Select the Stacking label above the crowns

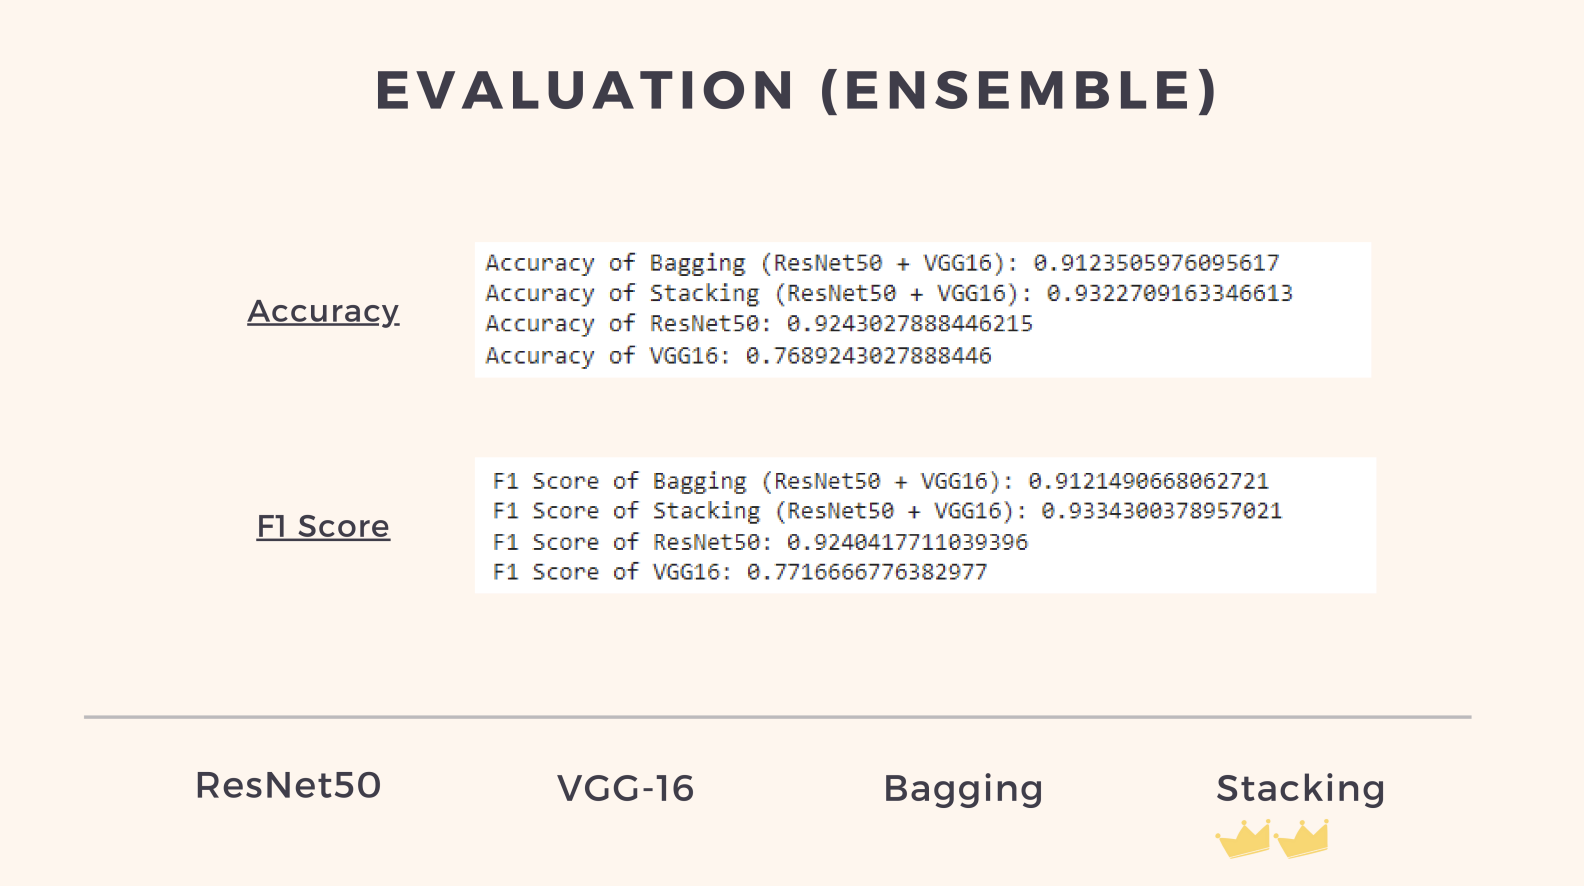pyautogui.click(x=1300, y=789)
